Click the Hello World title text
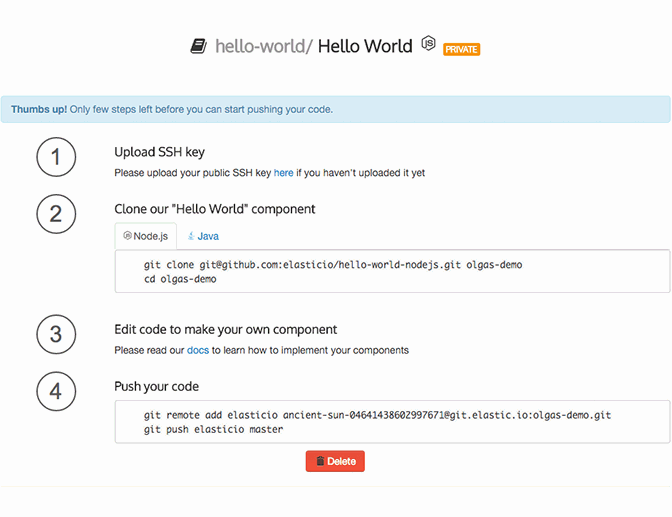The image size is (672, 517). (365, 46)
